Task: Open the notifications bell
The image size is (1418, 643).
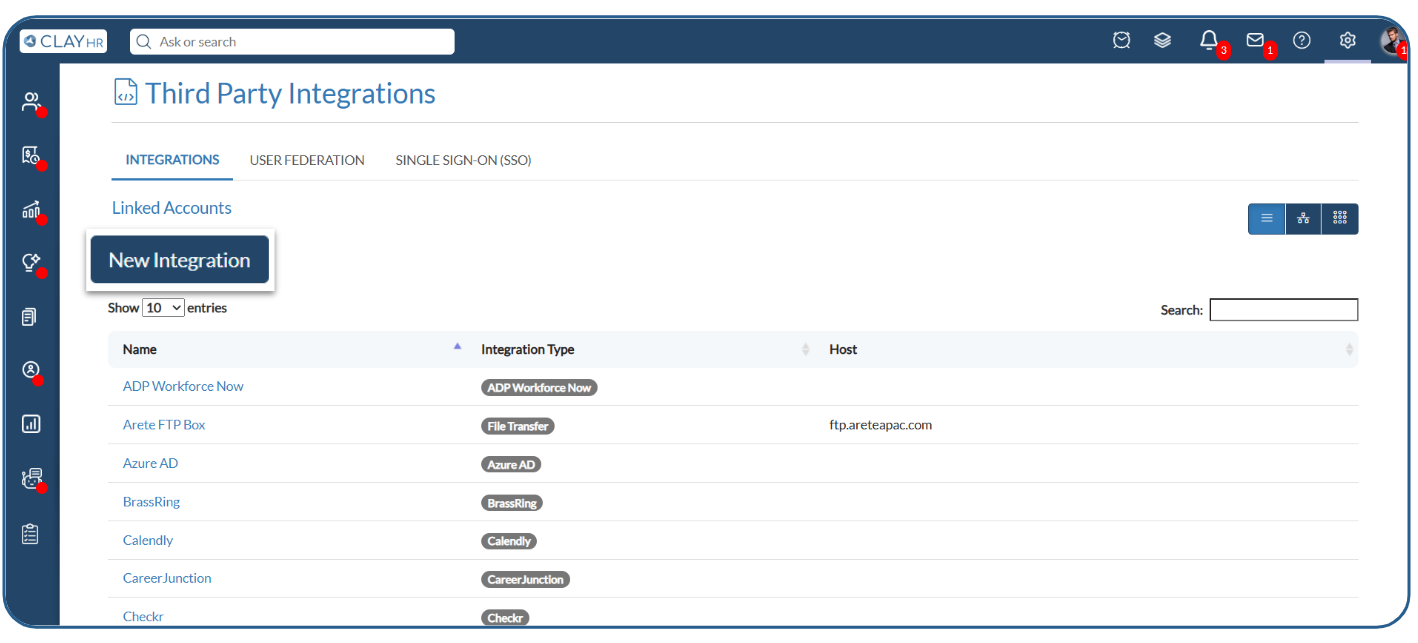Action: tap(1209, 40)
